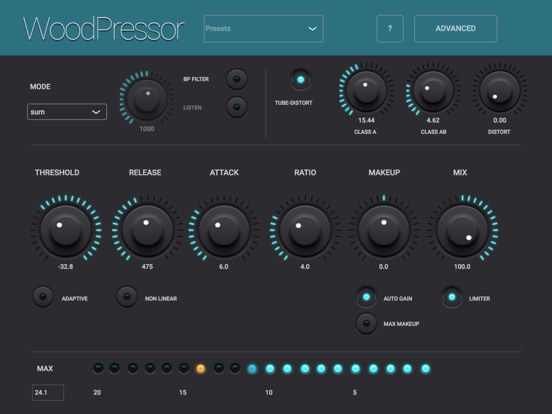
Task: Click the Makeup knob
Action: (384, 231)
